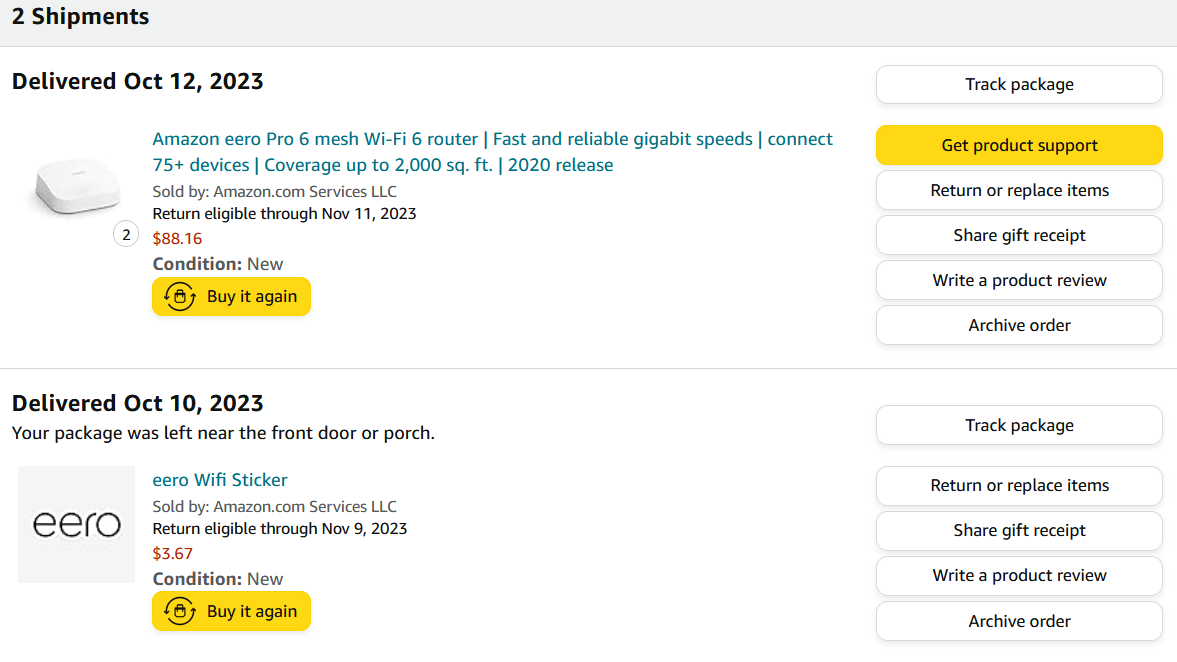
Task: Share gift receipt for Wifi Sticker
Action: click(x=1019, y=530)
